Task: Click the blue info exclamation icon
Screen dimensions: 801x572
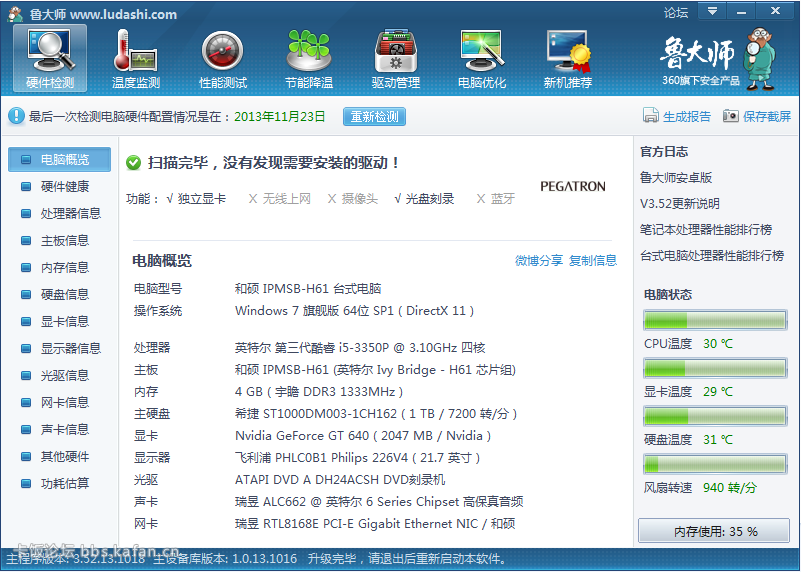Action: [x=16, y=116]
